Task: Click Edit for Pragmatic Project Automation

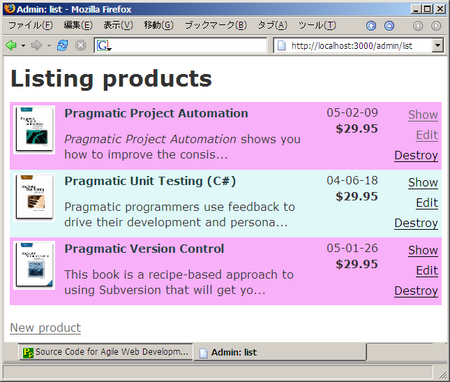Action: (427, 135)
